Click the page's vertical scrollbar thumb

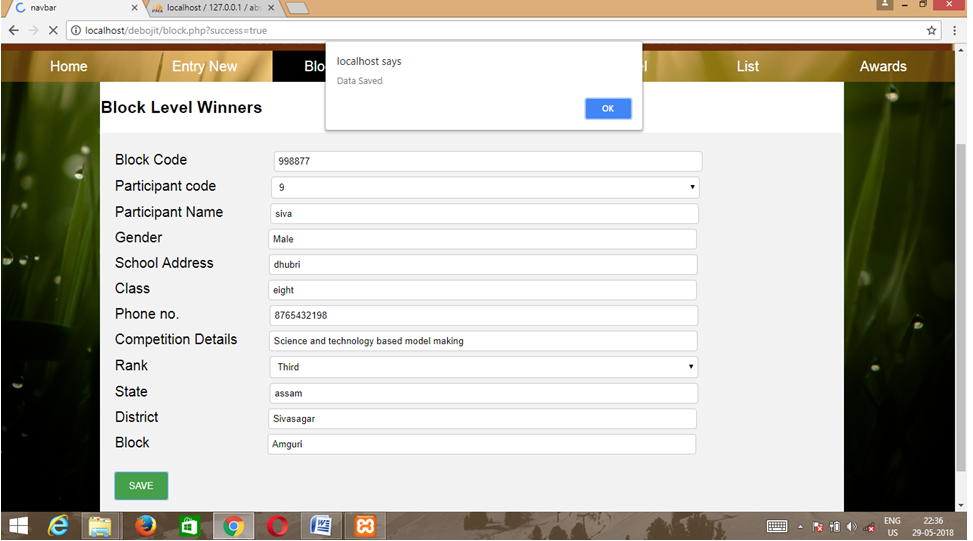click(961, 307)
